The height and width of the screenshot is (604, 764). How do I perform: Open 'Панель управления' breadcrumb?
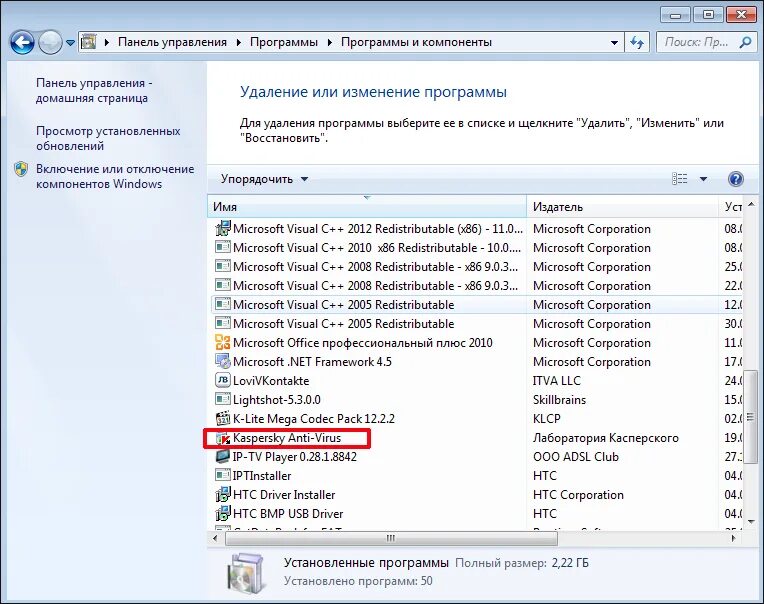click(x=172, y=42)
